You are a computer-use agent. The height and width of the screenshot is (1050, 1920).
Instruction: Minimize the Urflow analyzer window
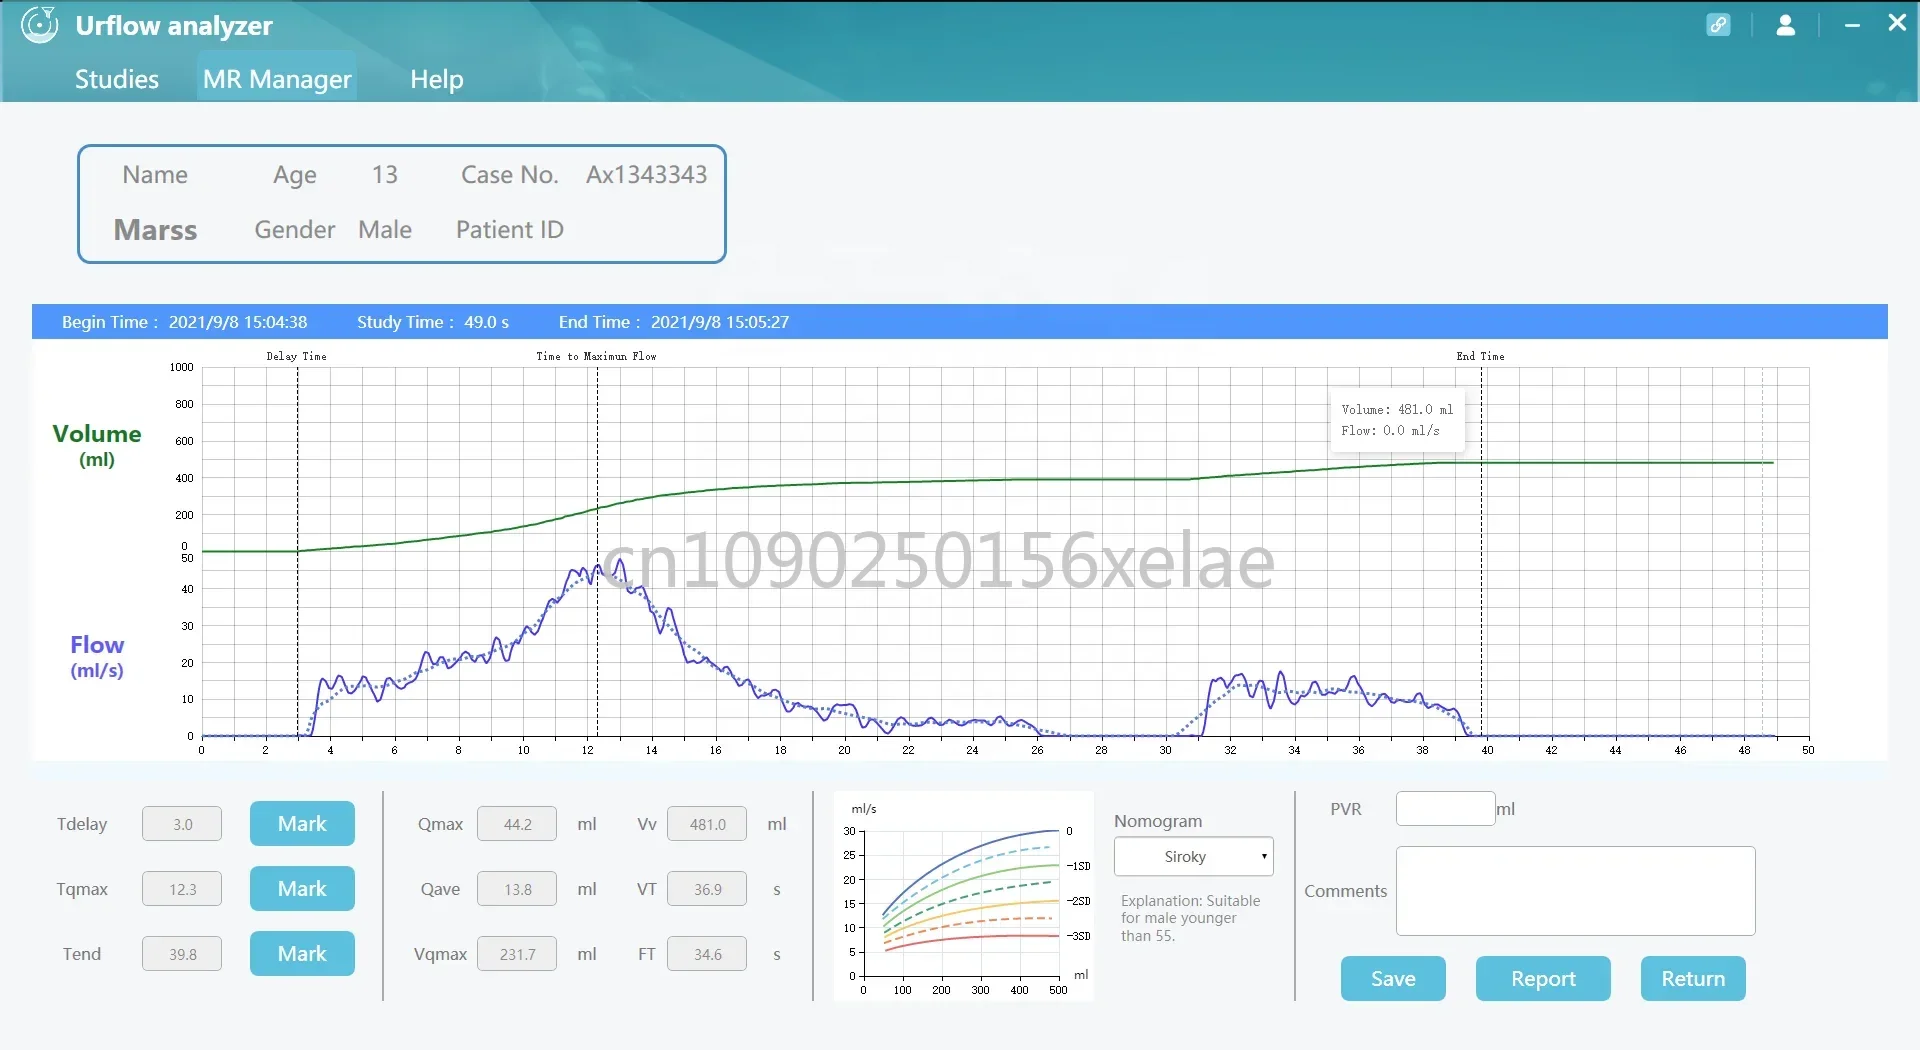(1852, 25)
